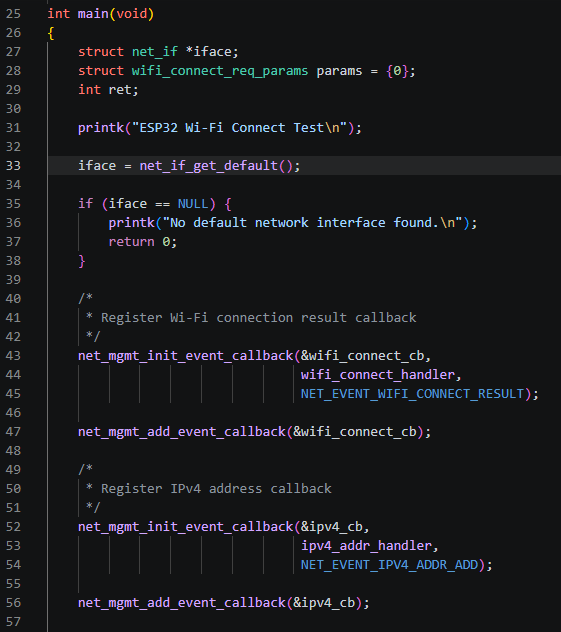Click 'net_mgmt_add_event_callback' on line 56
The height and width of the screenshot is (632, 561).
coord(182,603)
